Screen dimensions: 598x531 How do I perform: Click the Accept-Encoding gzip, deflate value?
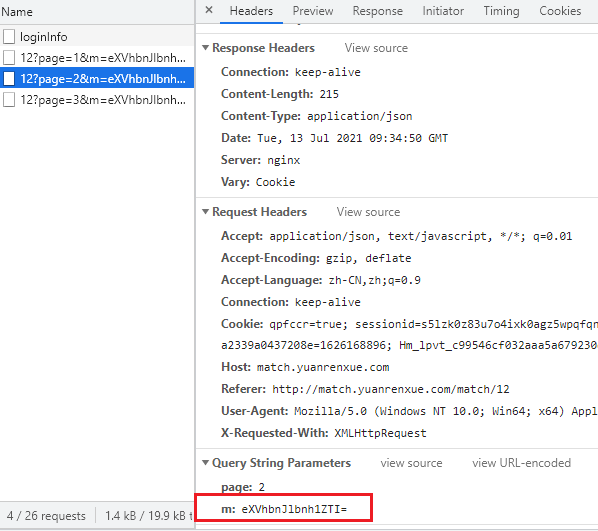click(368, 259)
